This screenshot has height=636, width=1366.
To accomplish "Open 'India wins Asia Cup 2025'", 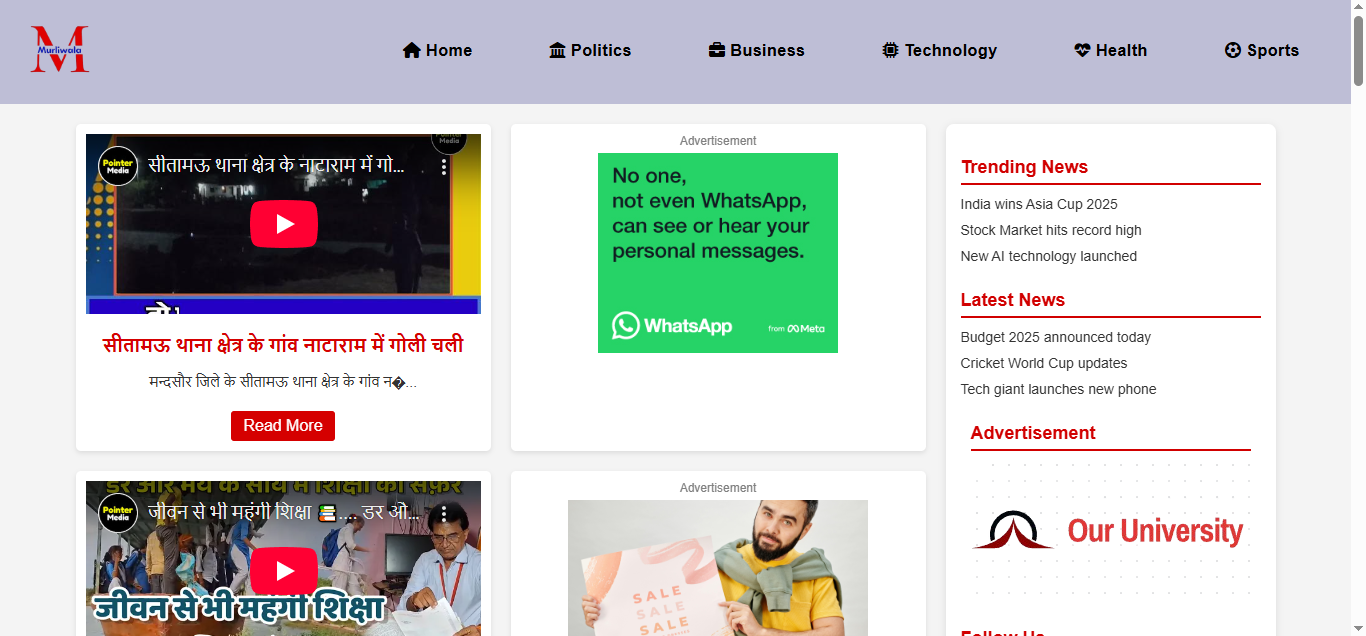I will coord(1039,204).
